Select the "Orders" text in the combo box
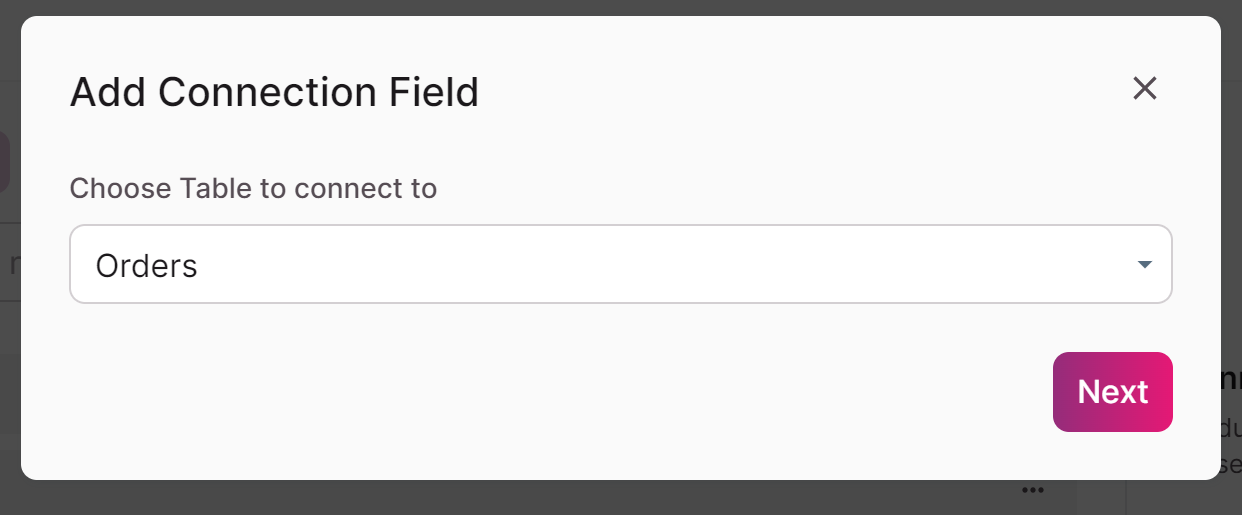Image resolution: width=1242 pixels, height=515 pixels. (147, 266)
